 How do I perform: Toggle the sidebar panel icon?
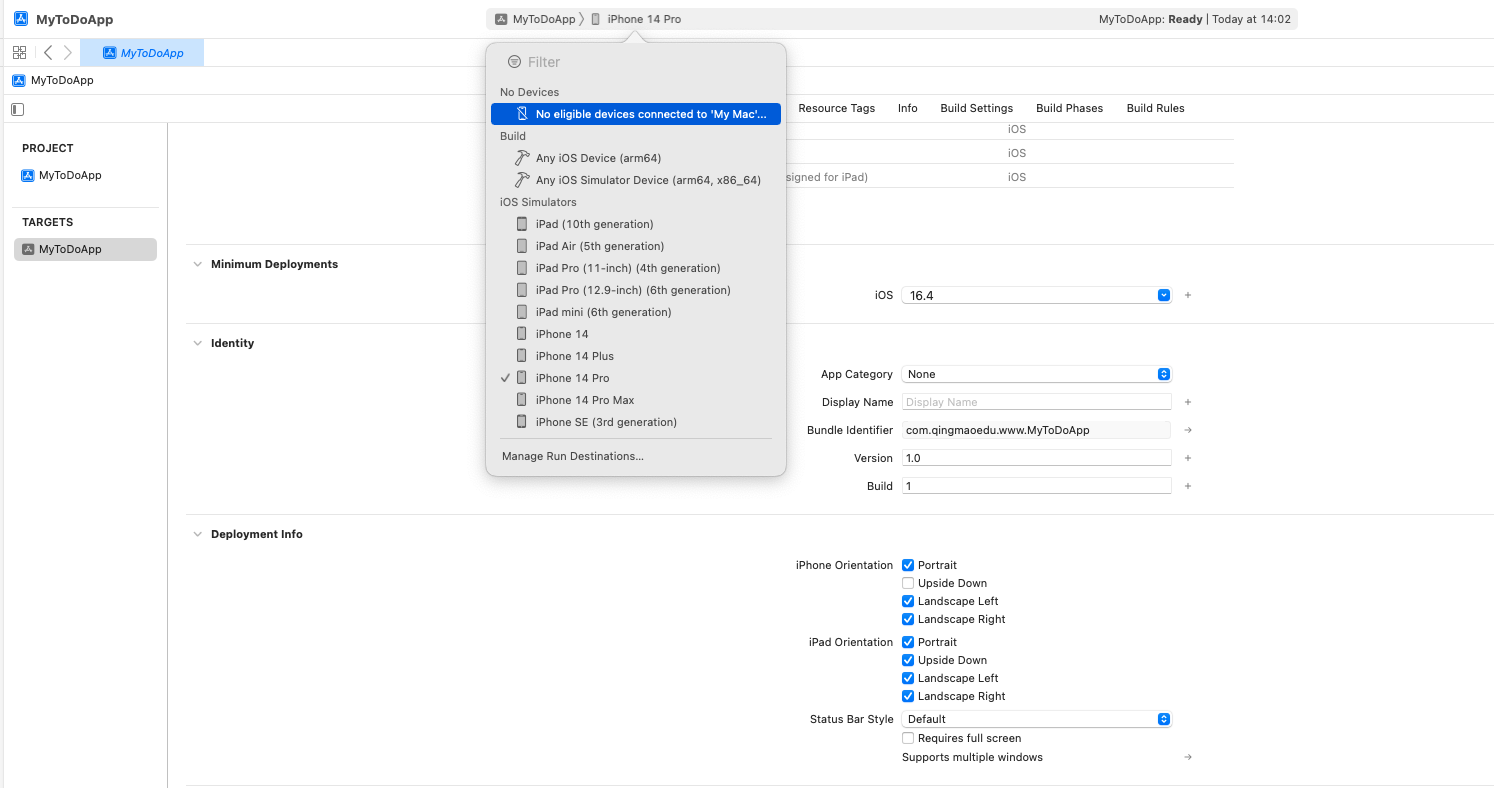18,109
